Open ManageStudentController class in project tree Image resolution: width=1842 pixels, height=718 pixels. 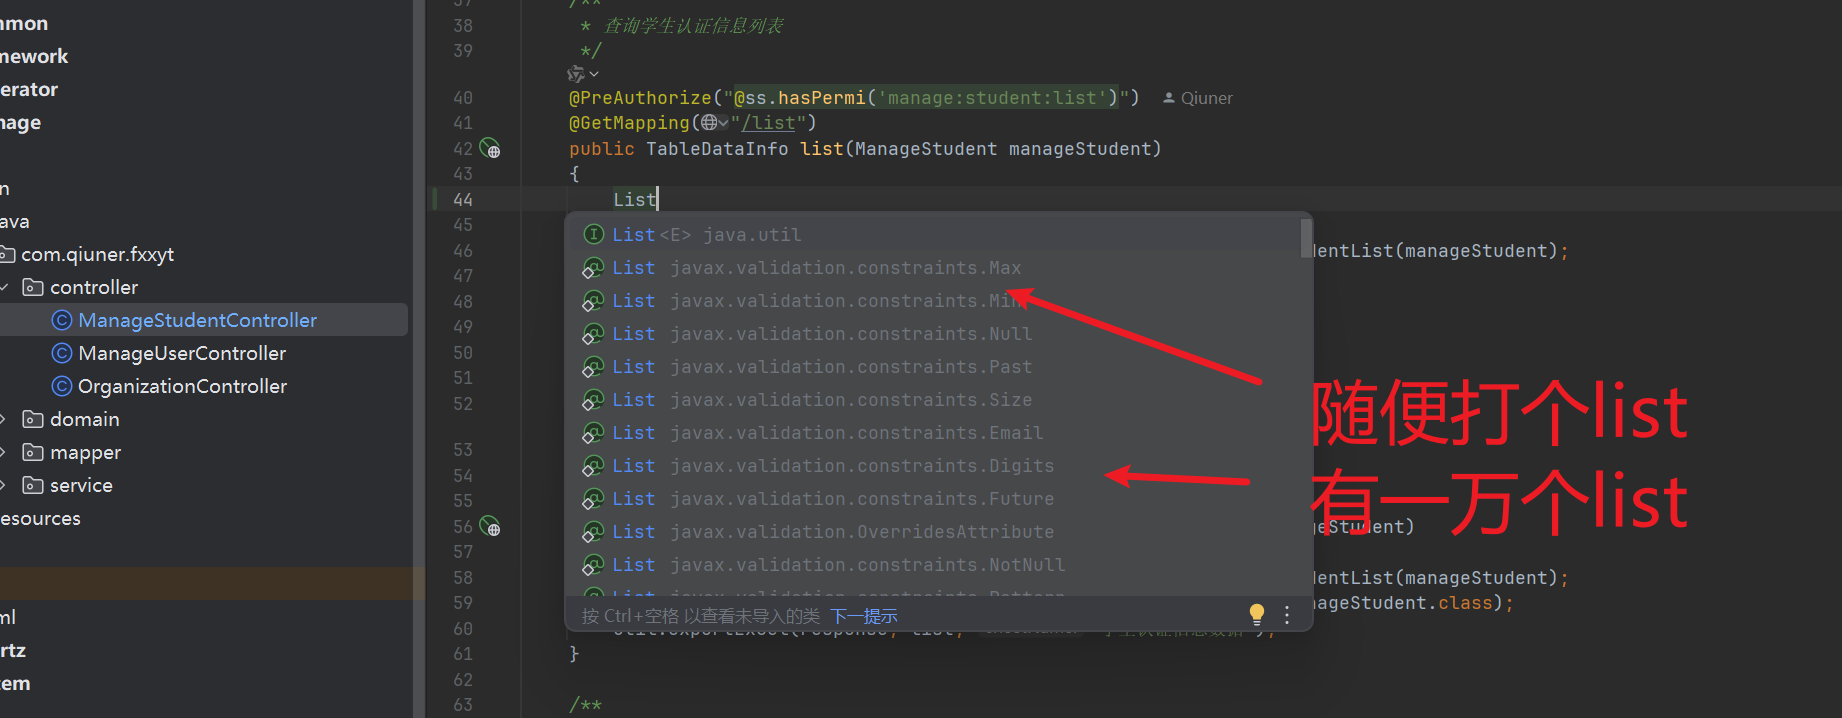click(x=197, y=320)
